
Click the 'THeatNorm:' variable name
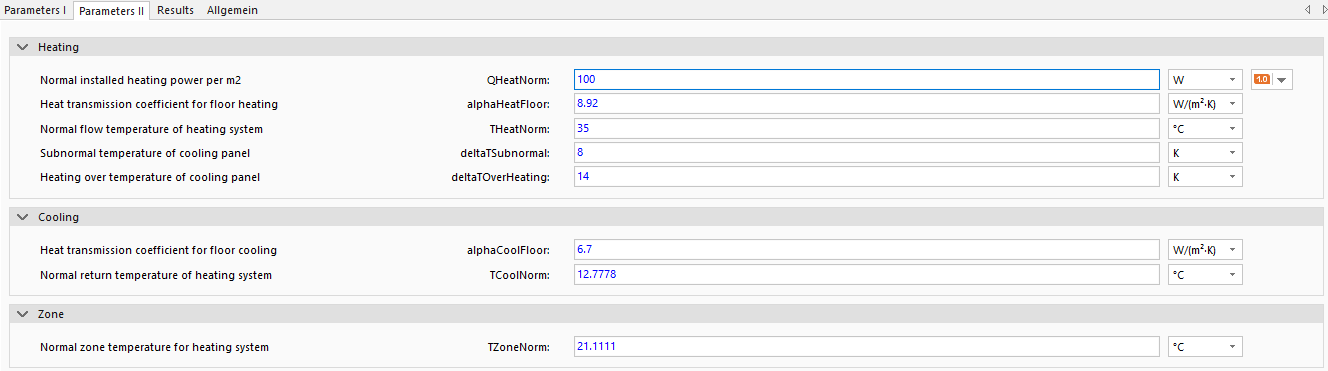[x=519, y=129]
